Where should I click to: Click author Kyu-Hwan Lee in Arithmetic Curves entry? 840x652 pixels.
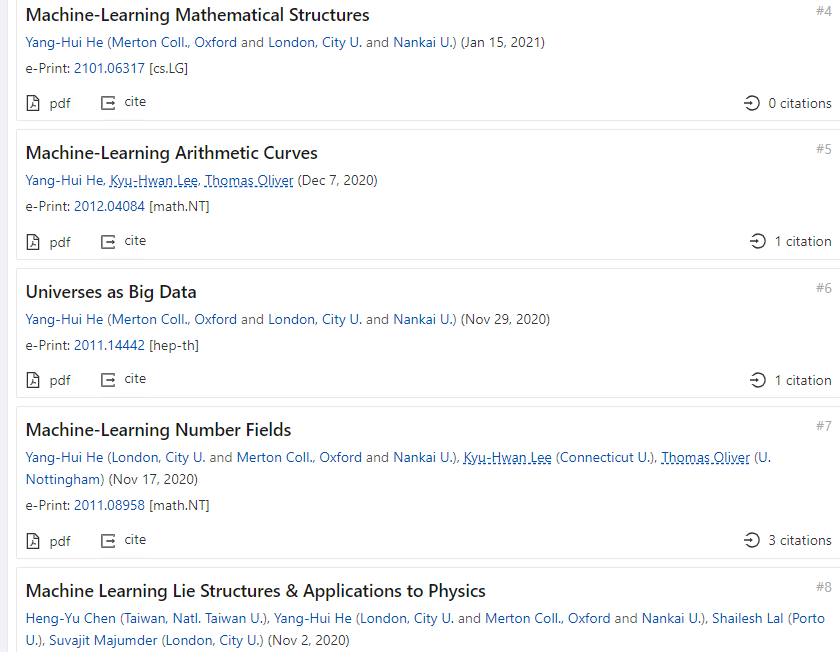point(154,180)
